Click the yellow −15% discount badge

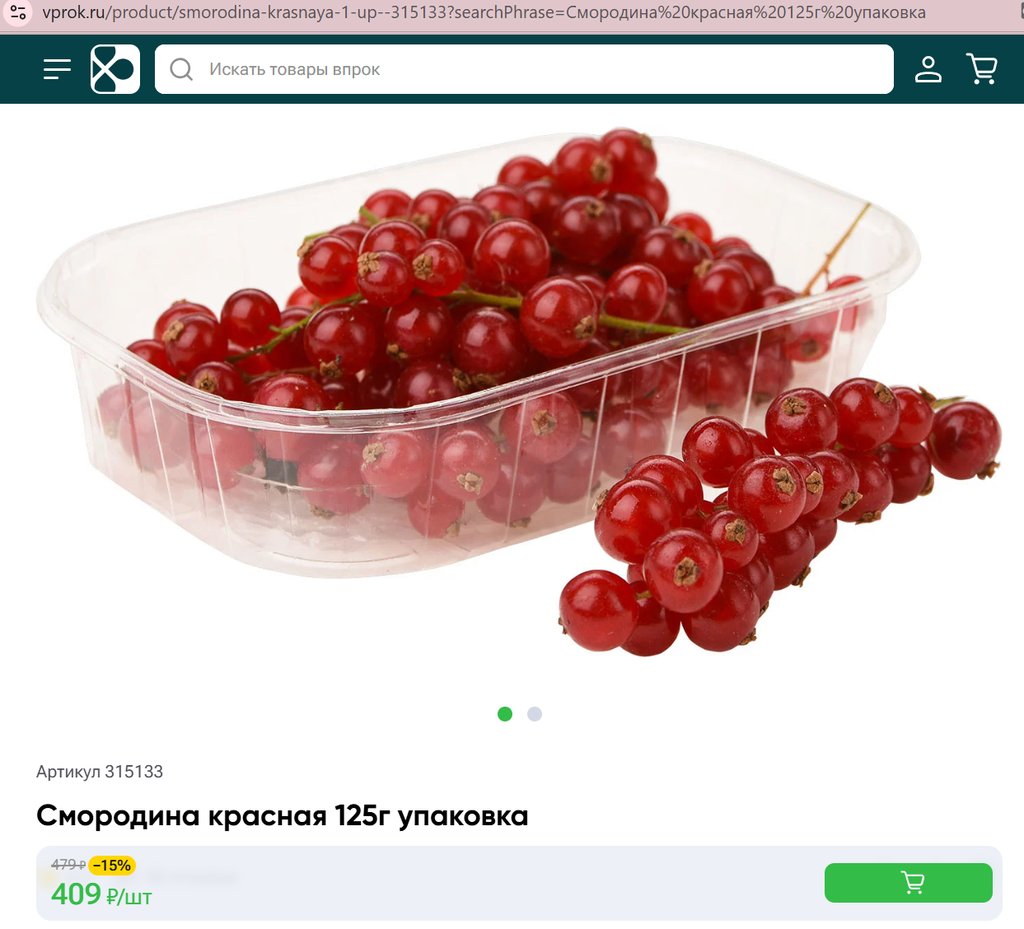[112, 865]
